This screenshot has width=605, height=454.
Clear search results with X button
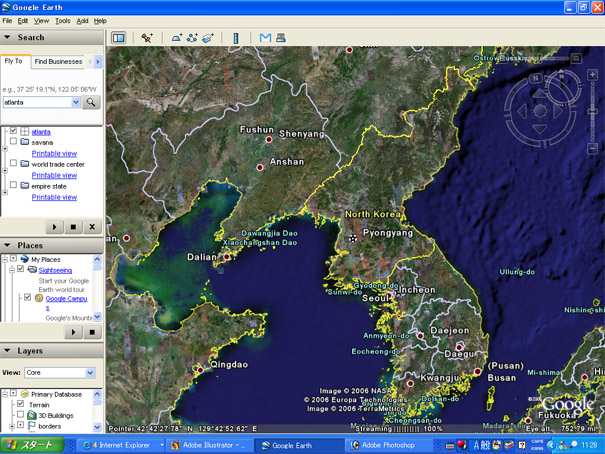coord(92,227)
